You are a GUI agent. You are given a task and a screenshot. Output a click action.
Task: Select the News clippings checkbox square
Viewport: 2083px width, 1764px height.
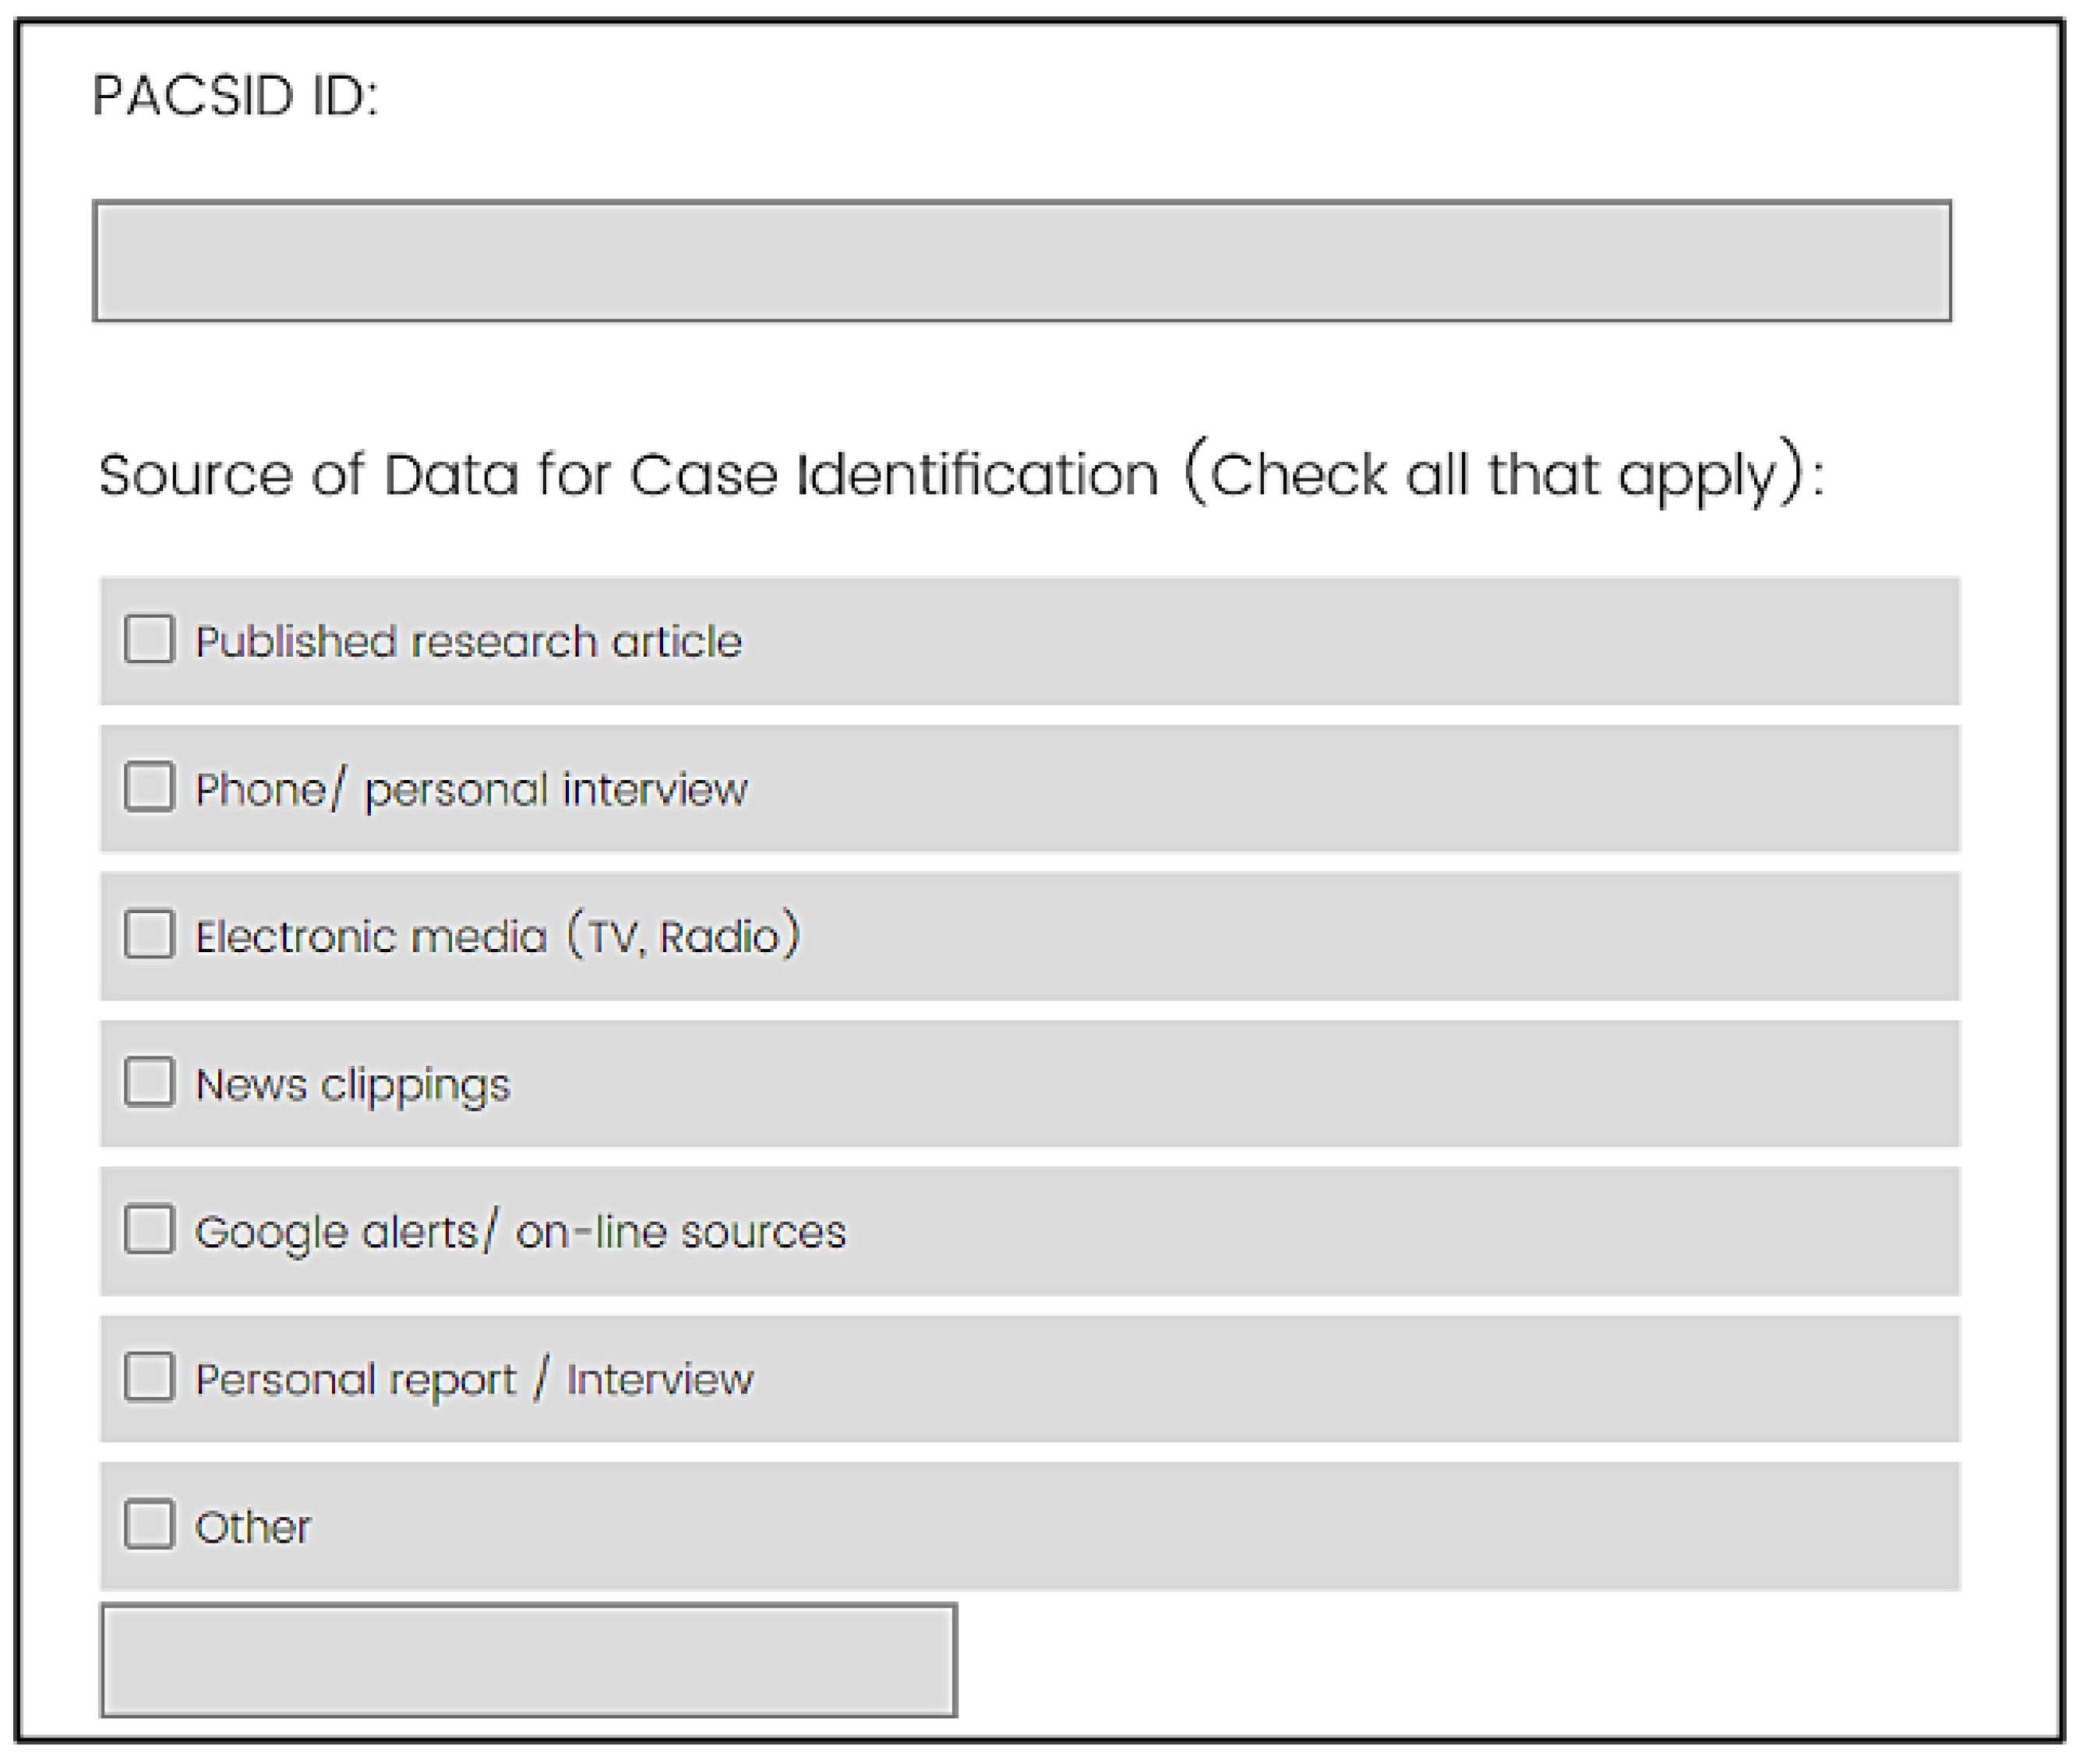pyautogui.click(x=149, y=1082)
